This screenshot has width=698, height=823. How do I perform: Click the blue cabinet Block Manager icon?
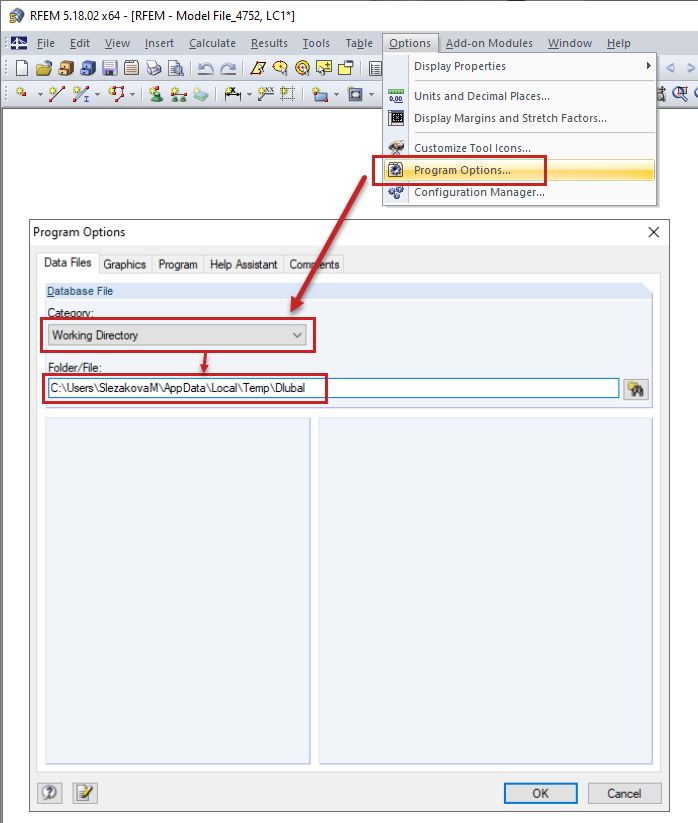coord(88,68)
